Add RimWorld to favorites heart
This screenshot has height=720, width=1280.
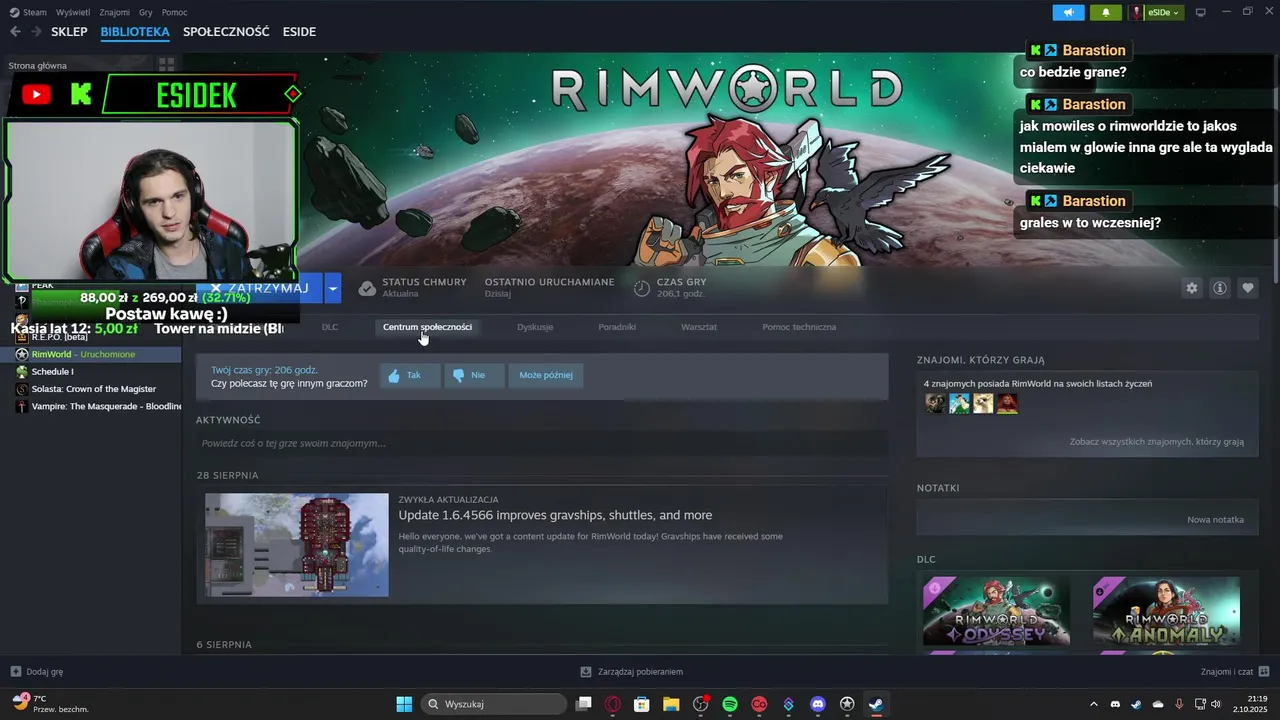tap(1248, 288)
